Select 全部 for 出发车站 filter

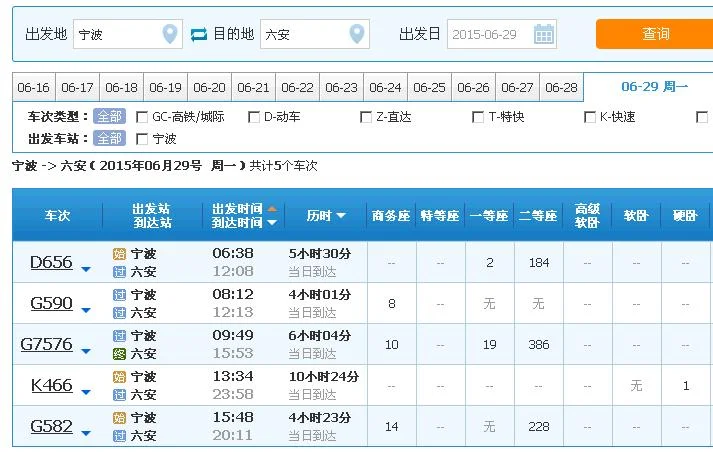109,138
